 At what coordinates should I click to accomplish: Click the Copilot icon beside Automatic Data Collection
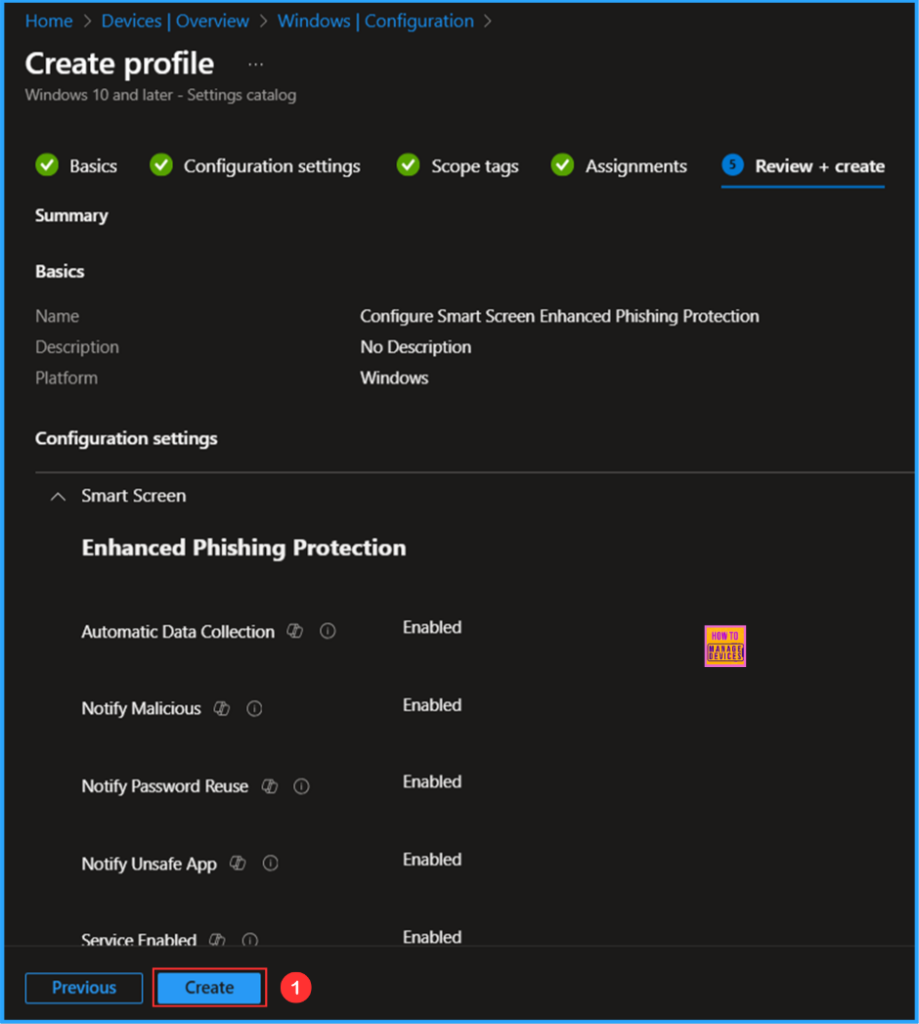295,631
